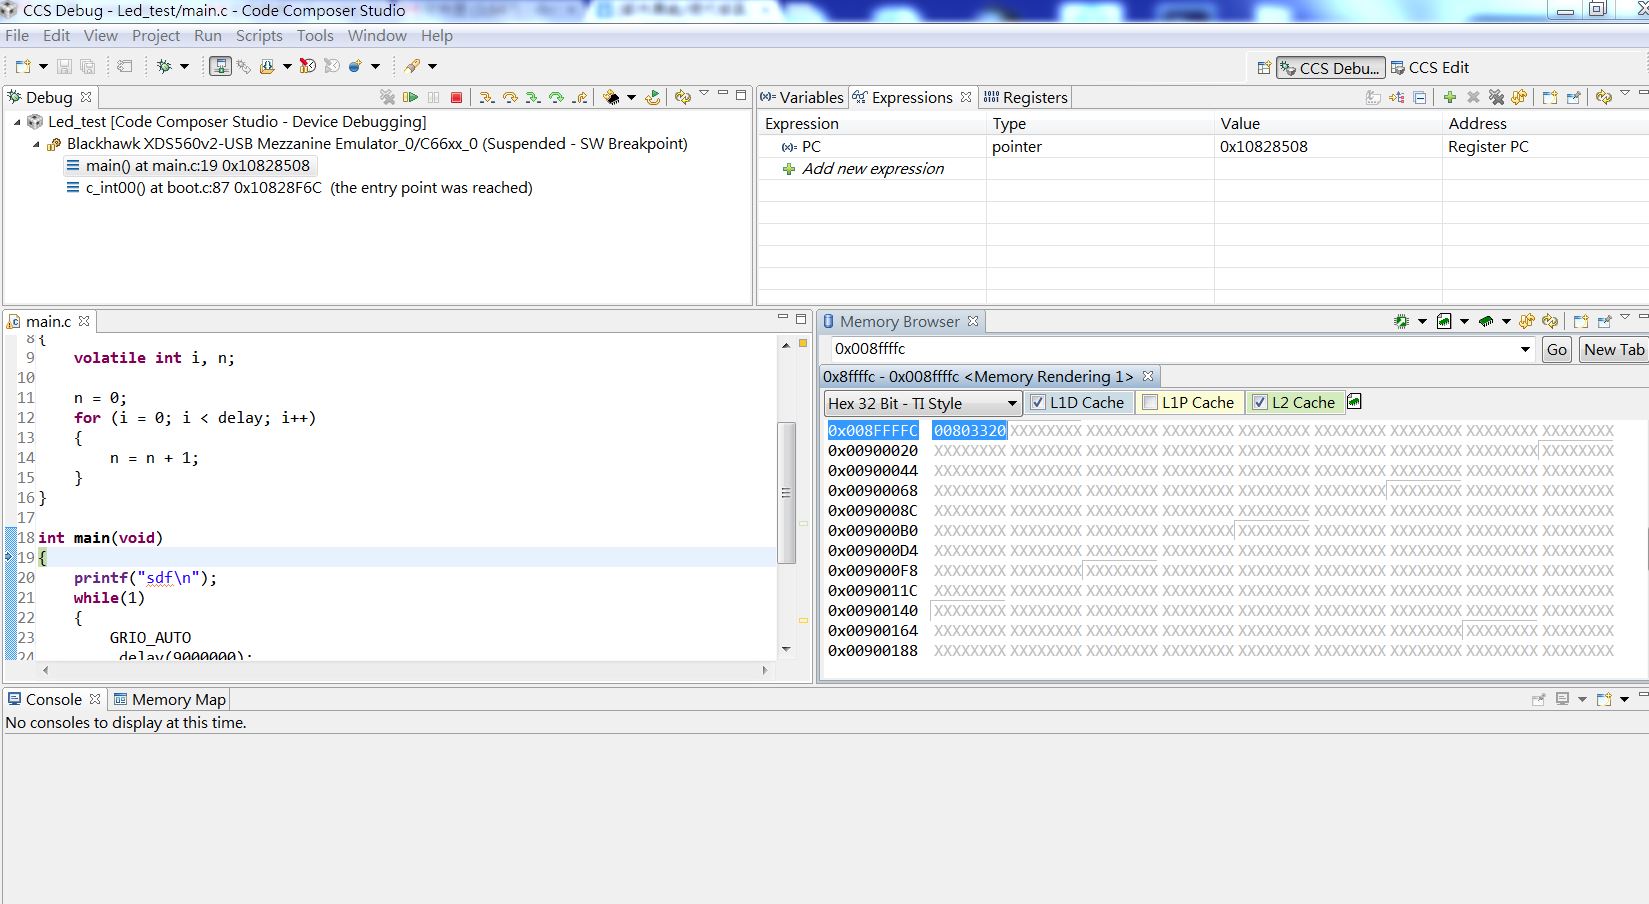Open the Window menu
This screenshot has width=1649, height=904.
[x=377, y=35]
